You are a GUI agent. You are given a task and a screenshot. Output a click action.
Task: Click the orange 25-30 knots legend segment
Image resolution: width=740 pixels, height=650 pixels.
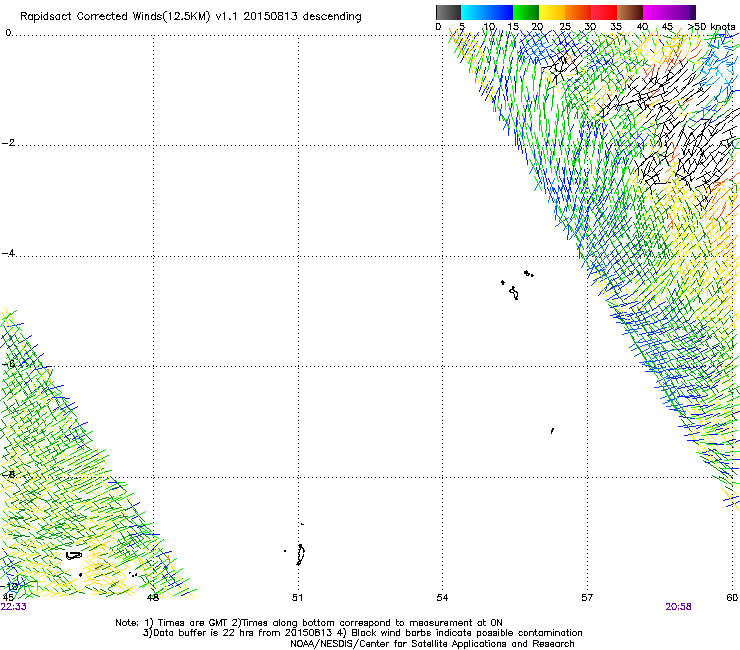tap(578, 12)
